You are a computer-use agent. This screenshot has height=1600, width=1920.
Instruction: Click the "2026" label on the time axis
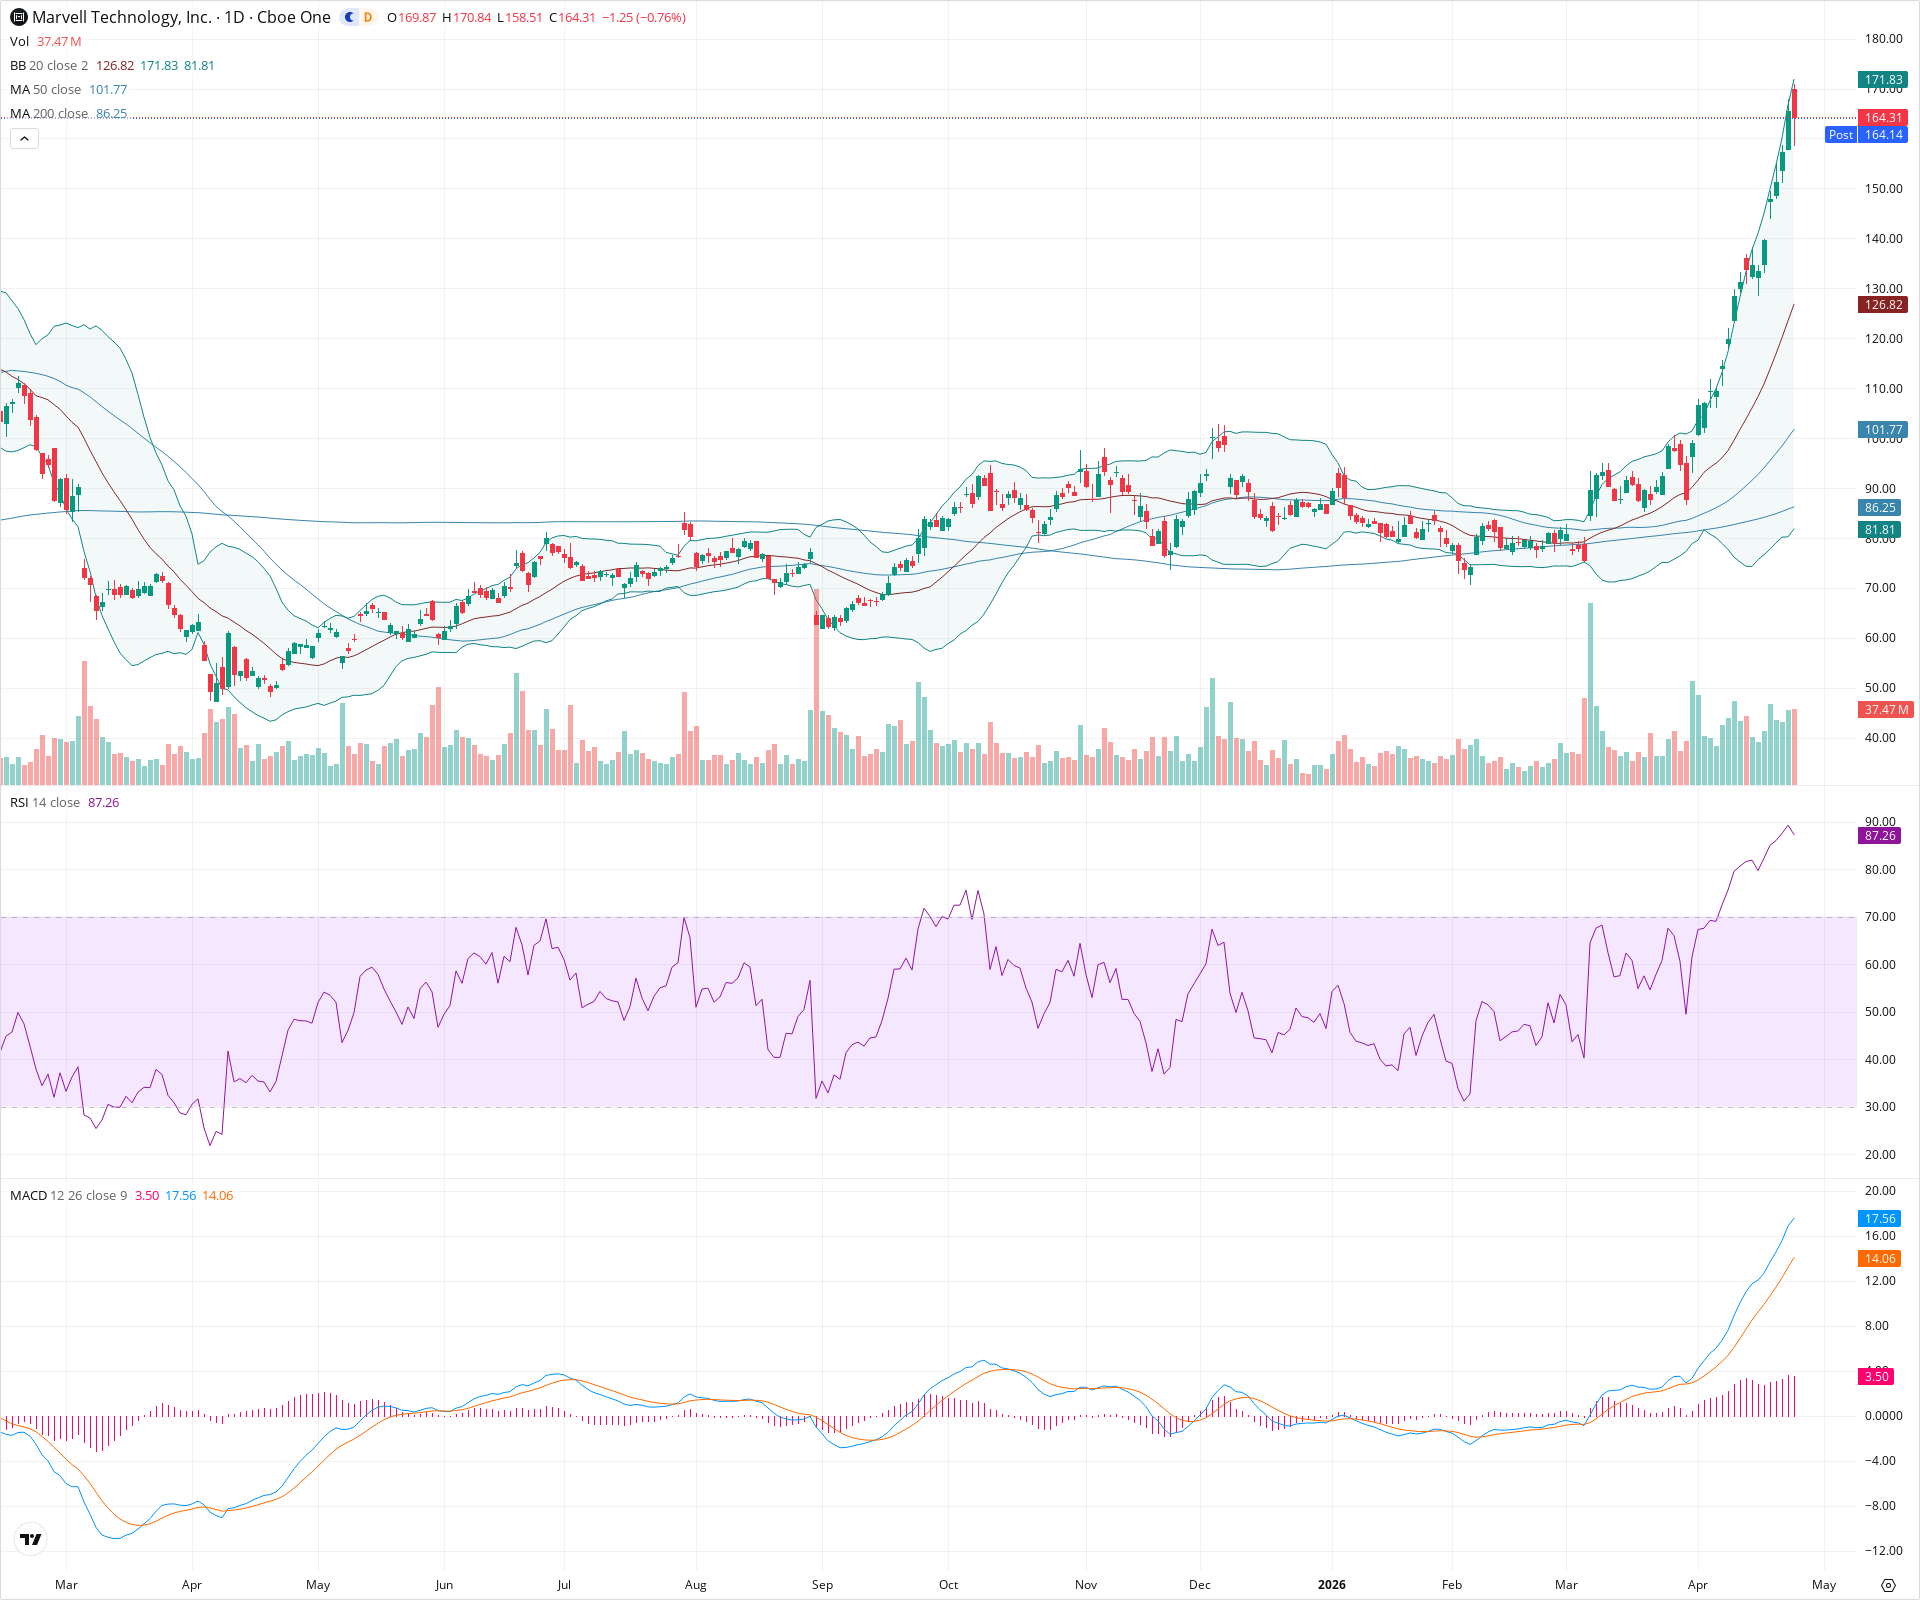(1331, 1585)
